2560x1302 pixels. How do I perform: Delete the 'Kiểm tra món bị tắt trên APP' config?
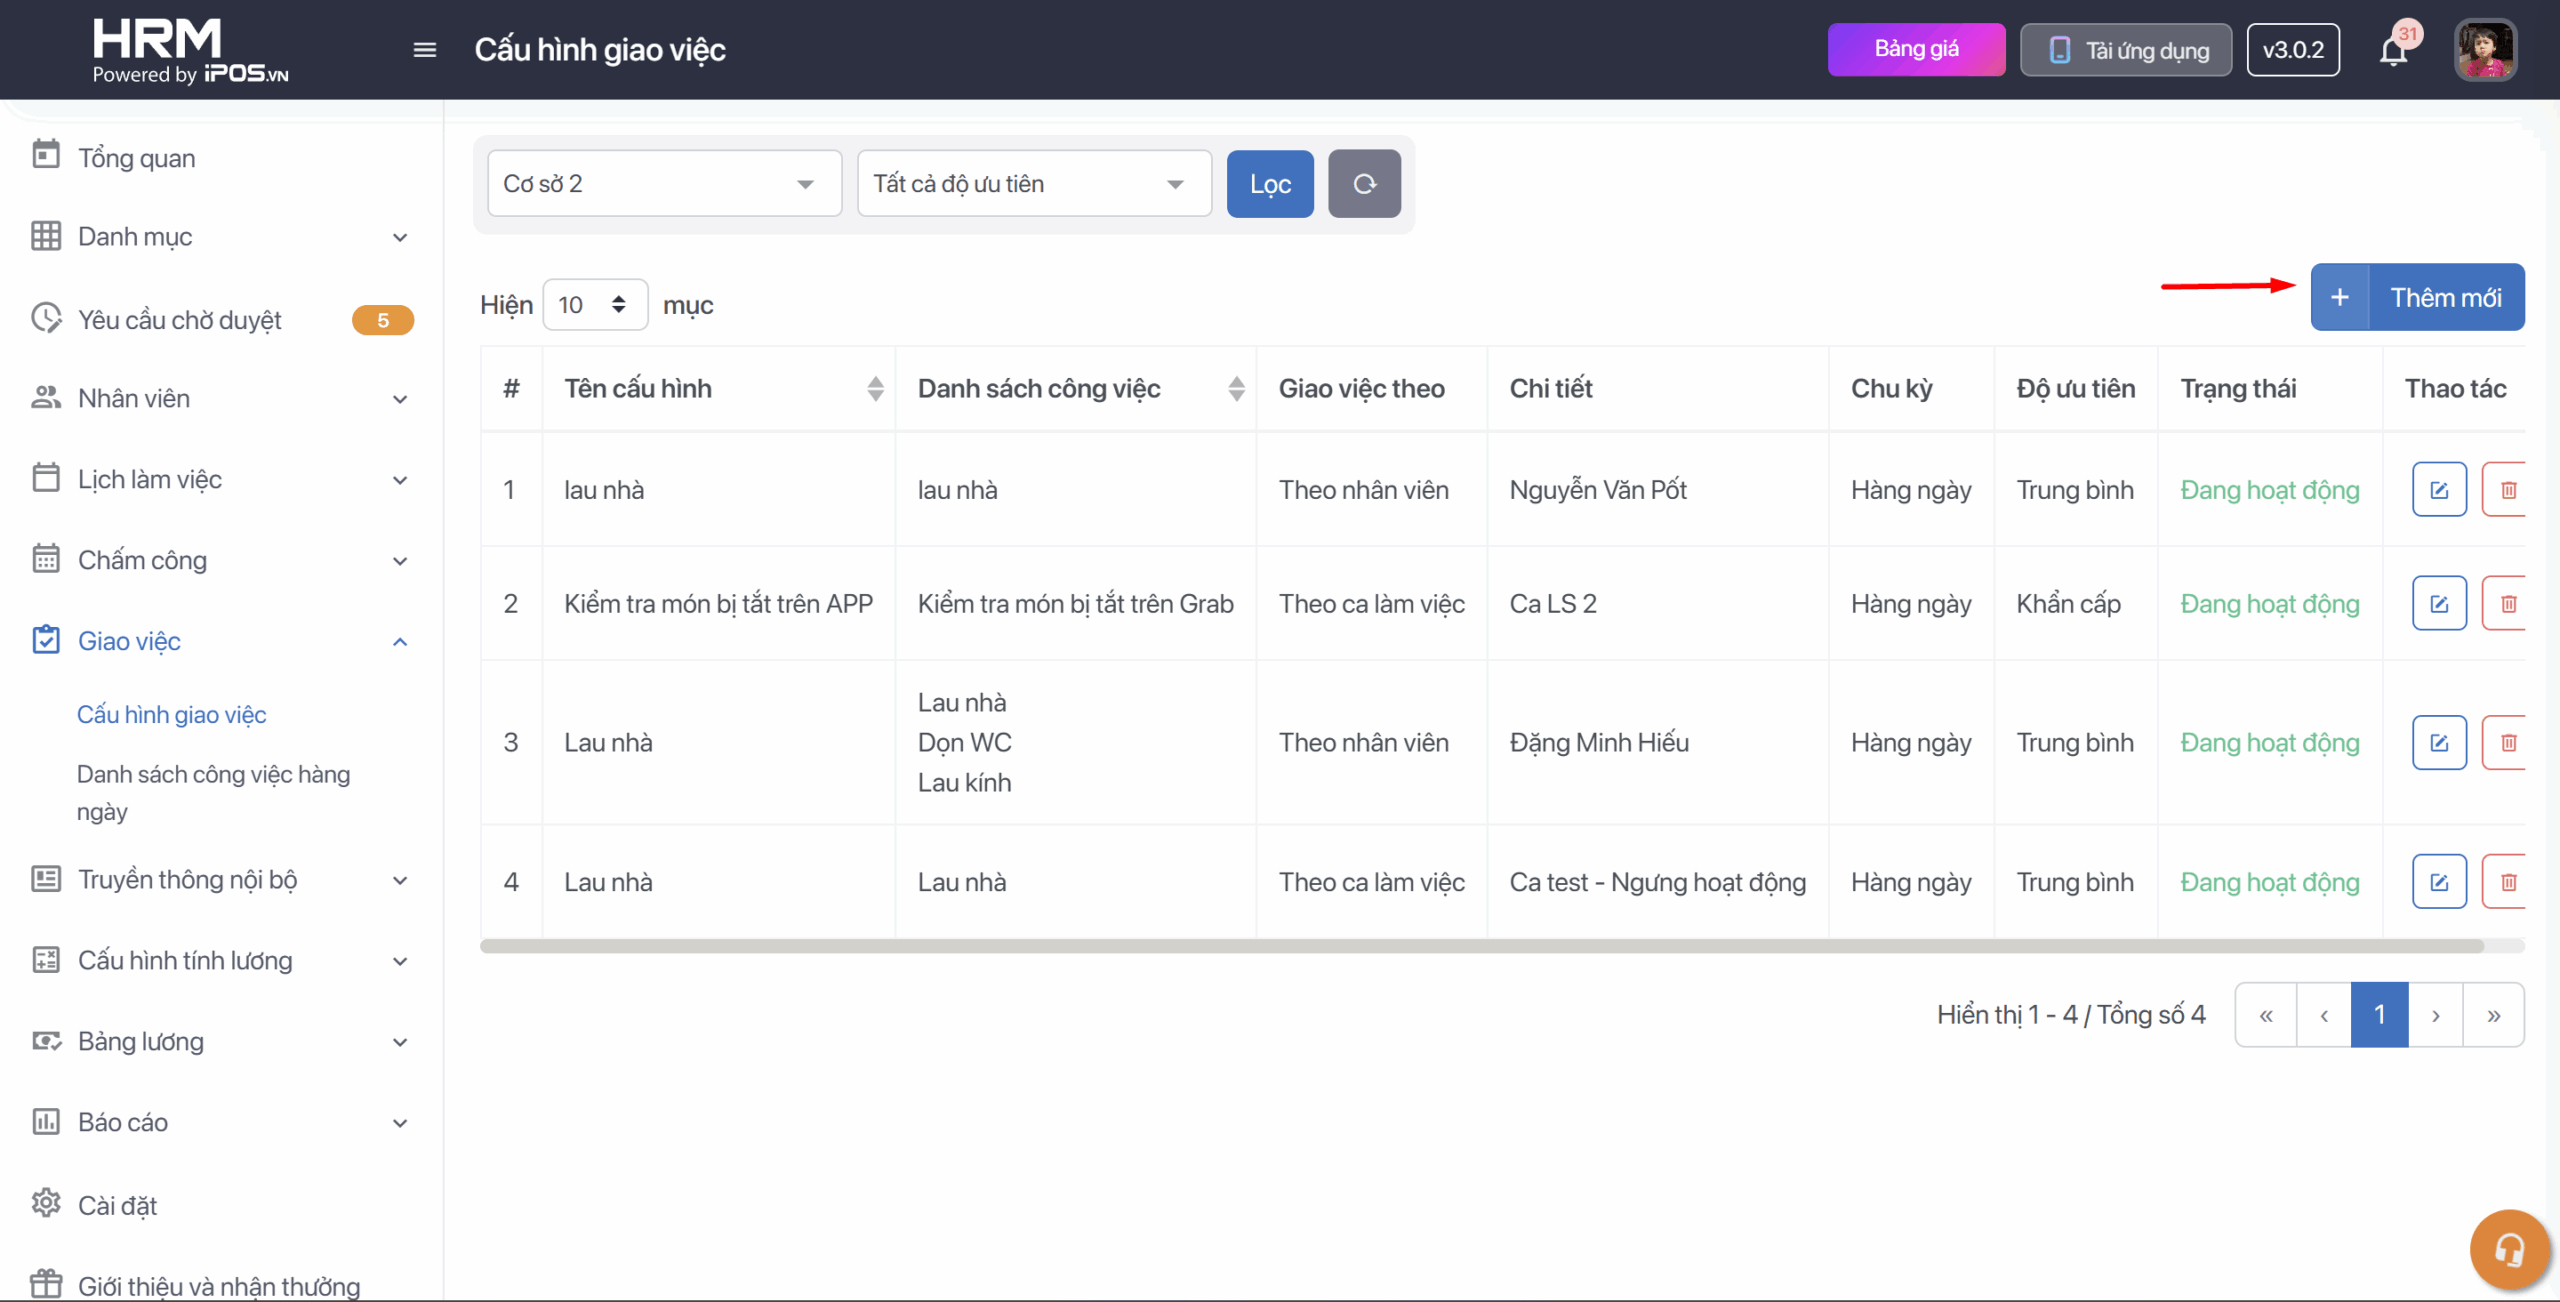coord(2508,604)
